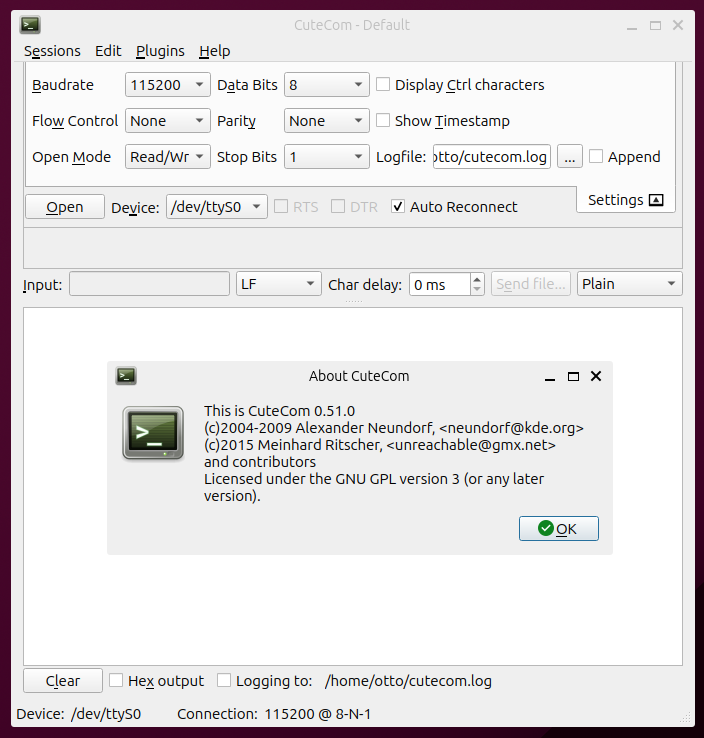Click the Connection 115200 @ 8-N-1 status text
This screenshot has width=704, height=738.
pos(274,714)
